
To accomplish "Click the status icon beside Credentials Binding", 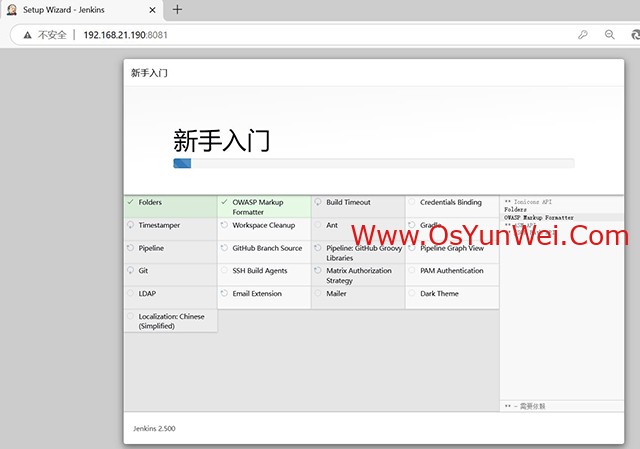I will [x=412, y=202].
